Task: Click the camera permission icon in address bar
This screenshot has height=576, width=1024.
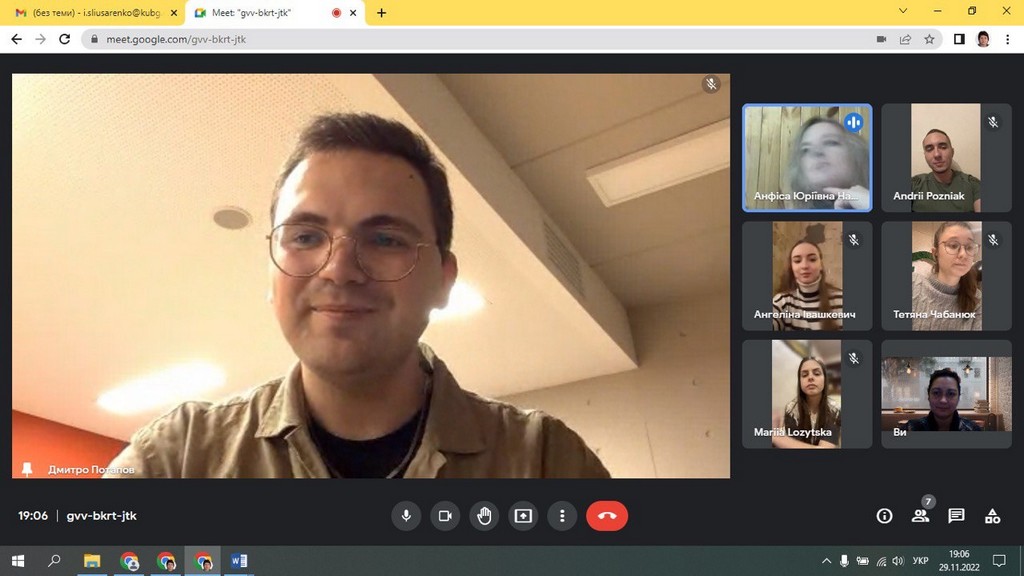Action: (x=881, y=39)
